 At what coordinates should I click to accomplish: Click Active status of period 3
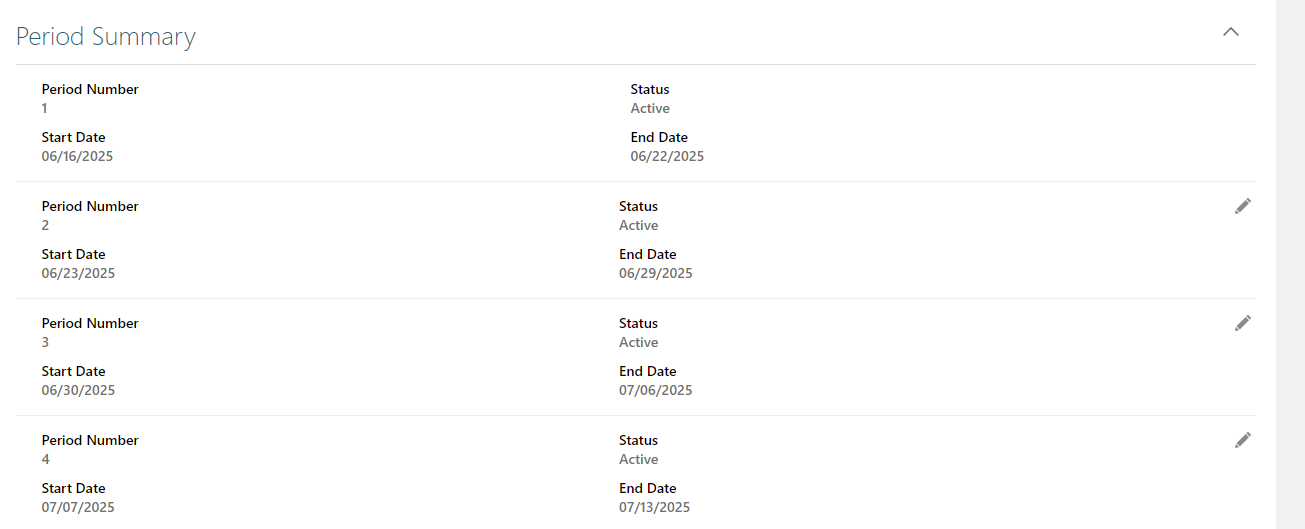point(638,342)
